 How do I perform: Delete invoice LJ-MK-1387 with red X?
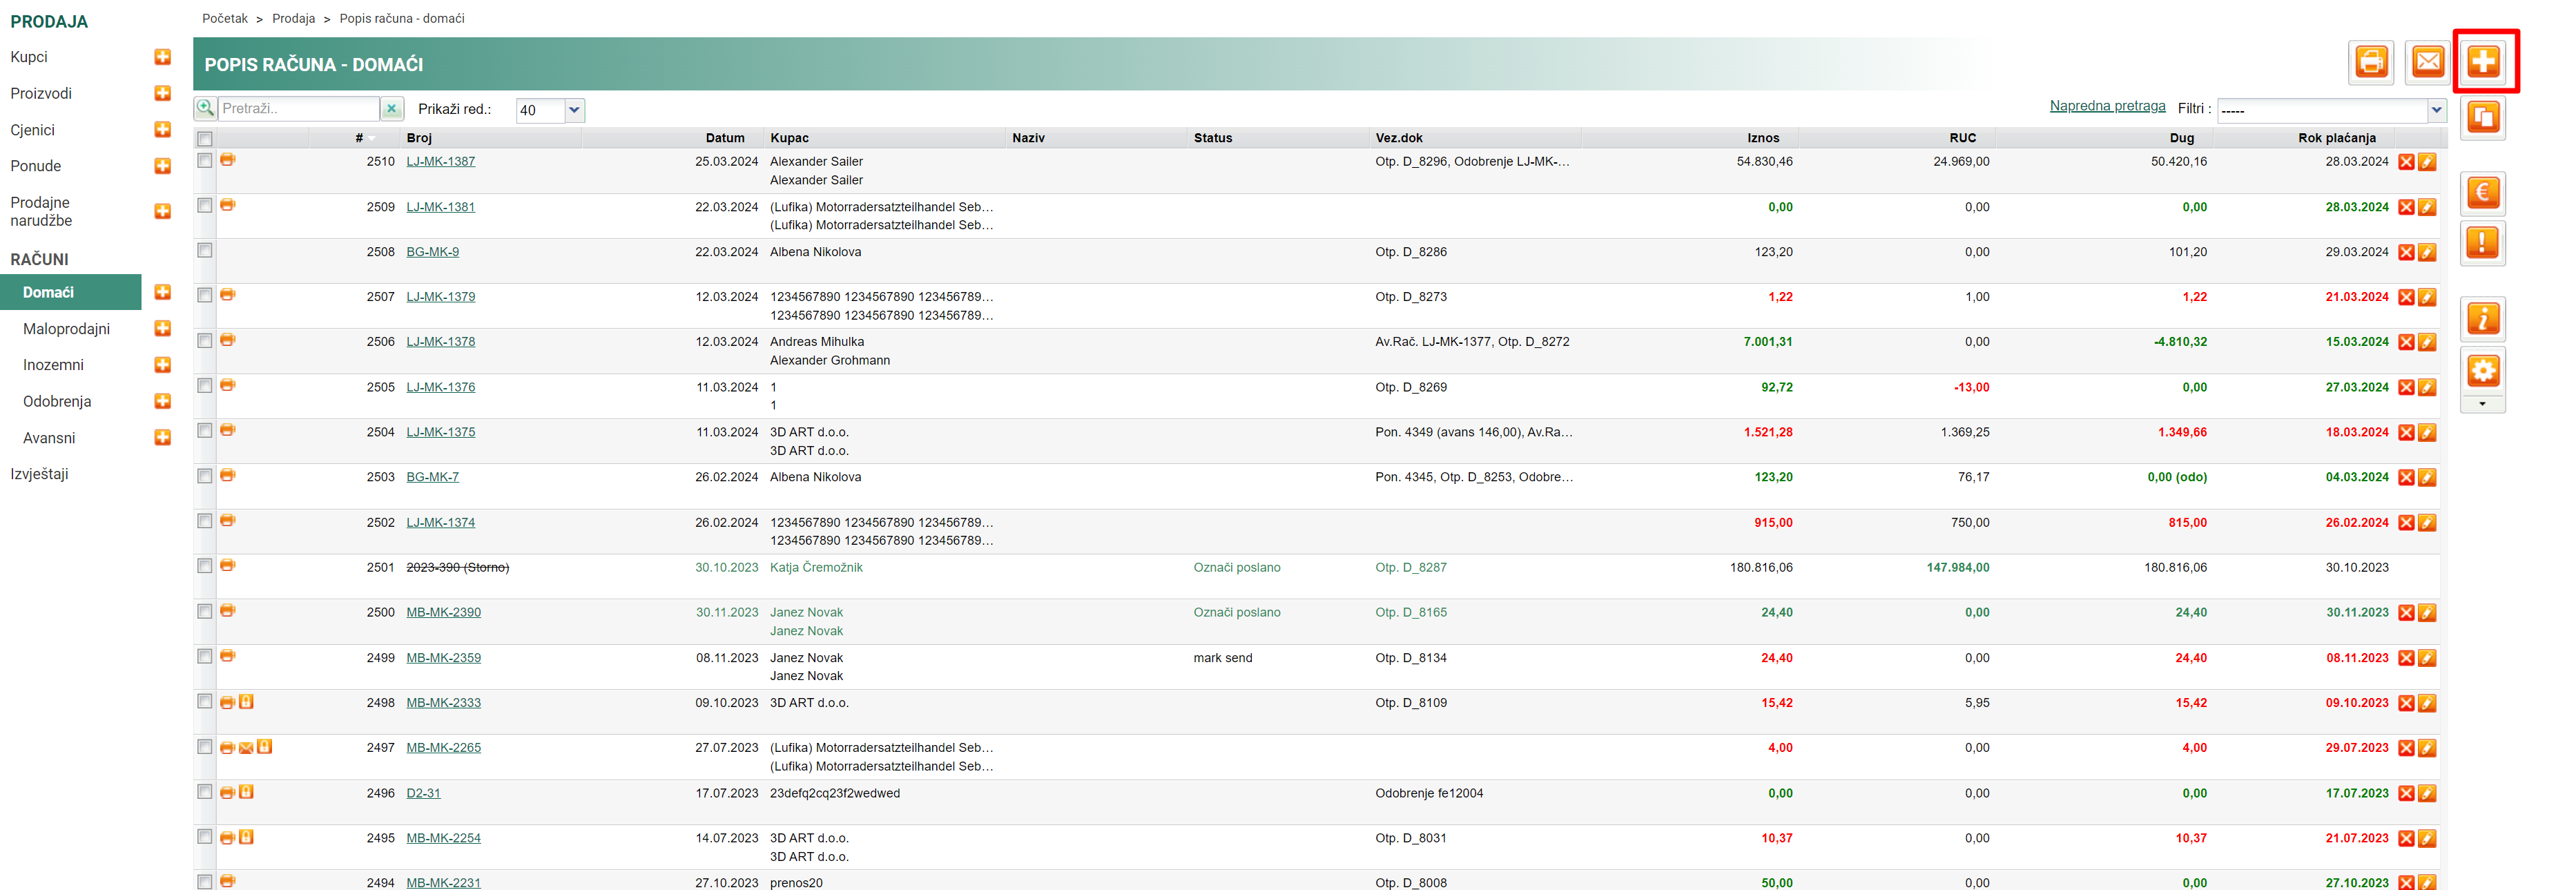2406,162
